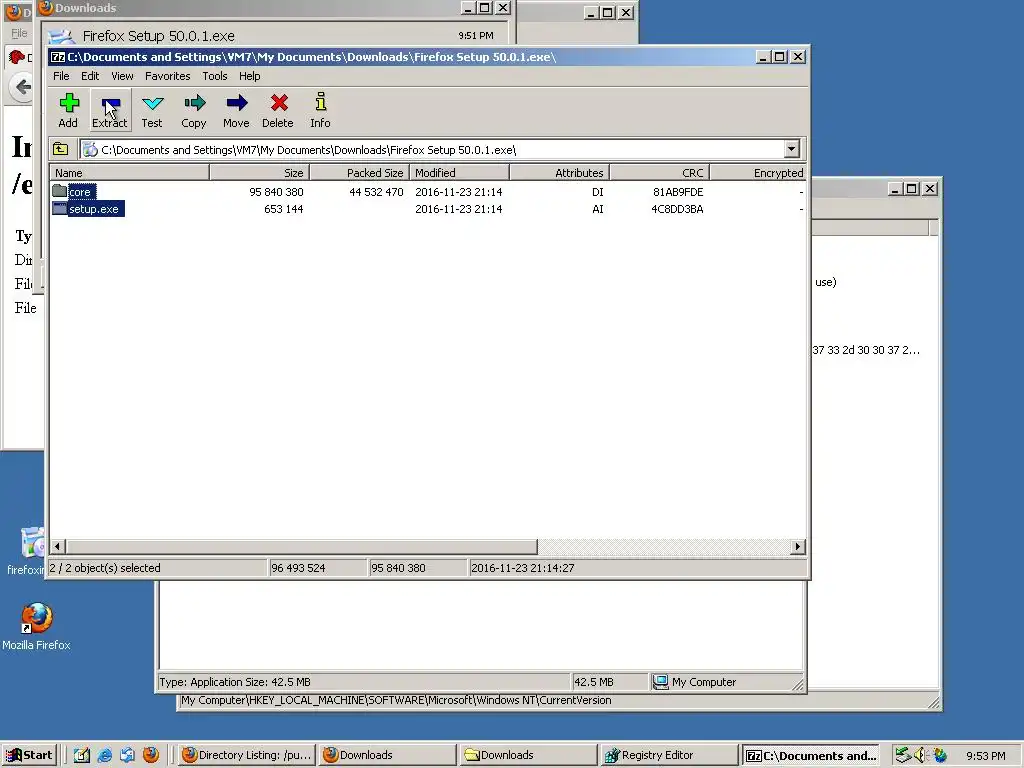Sort by the Attributes column header

point(559,172)
